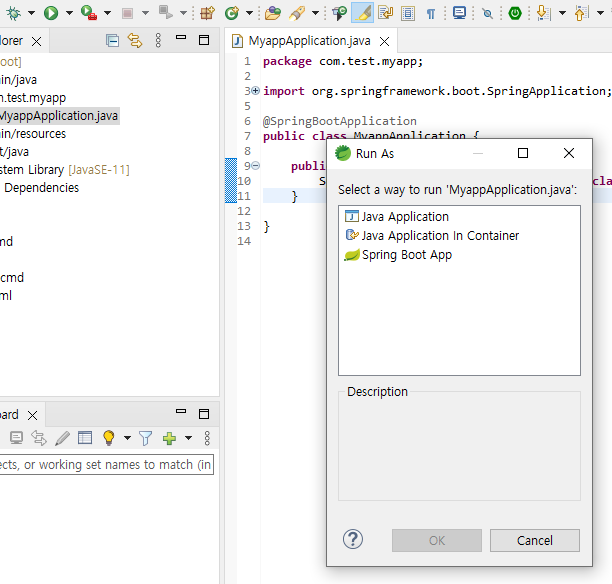Toggle the Word Wrap icon

coord(386,13)
